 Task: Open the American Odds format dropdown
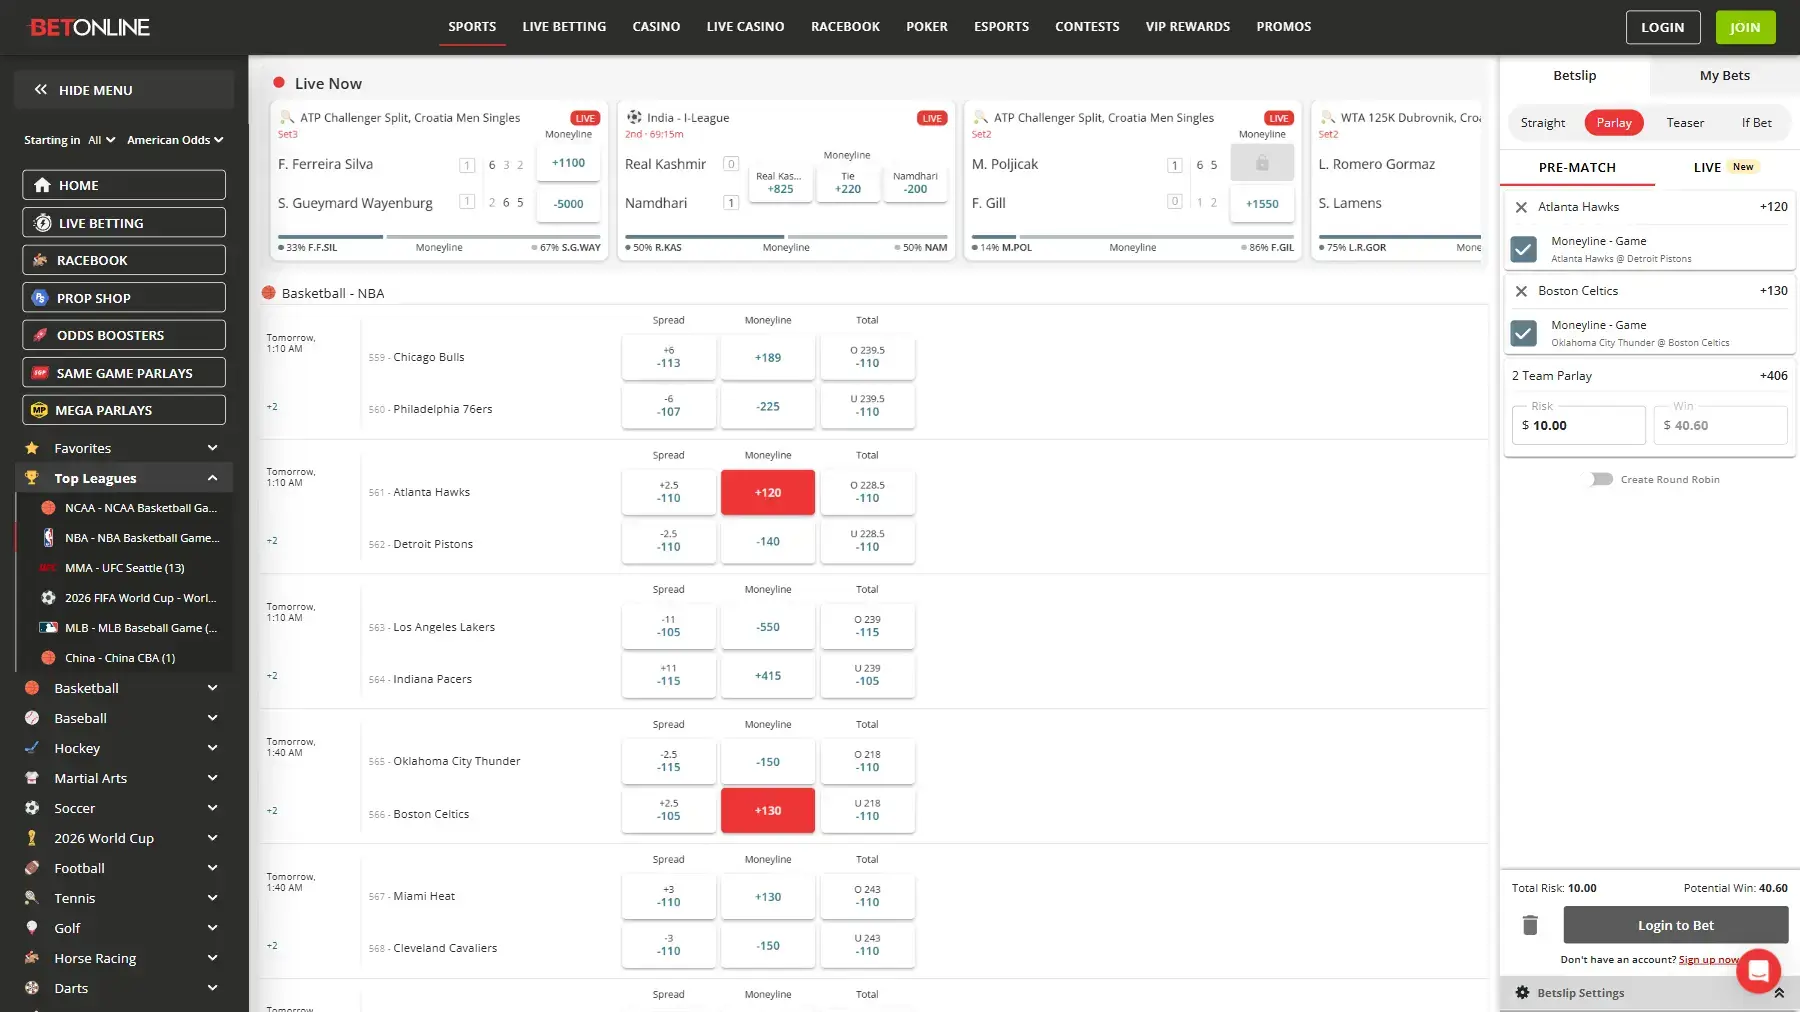coord(175,140)
